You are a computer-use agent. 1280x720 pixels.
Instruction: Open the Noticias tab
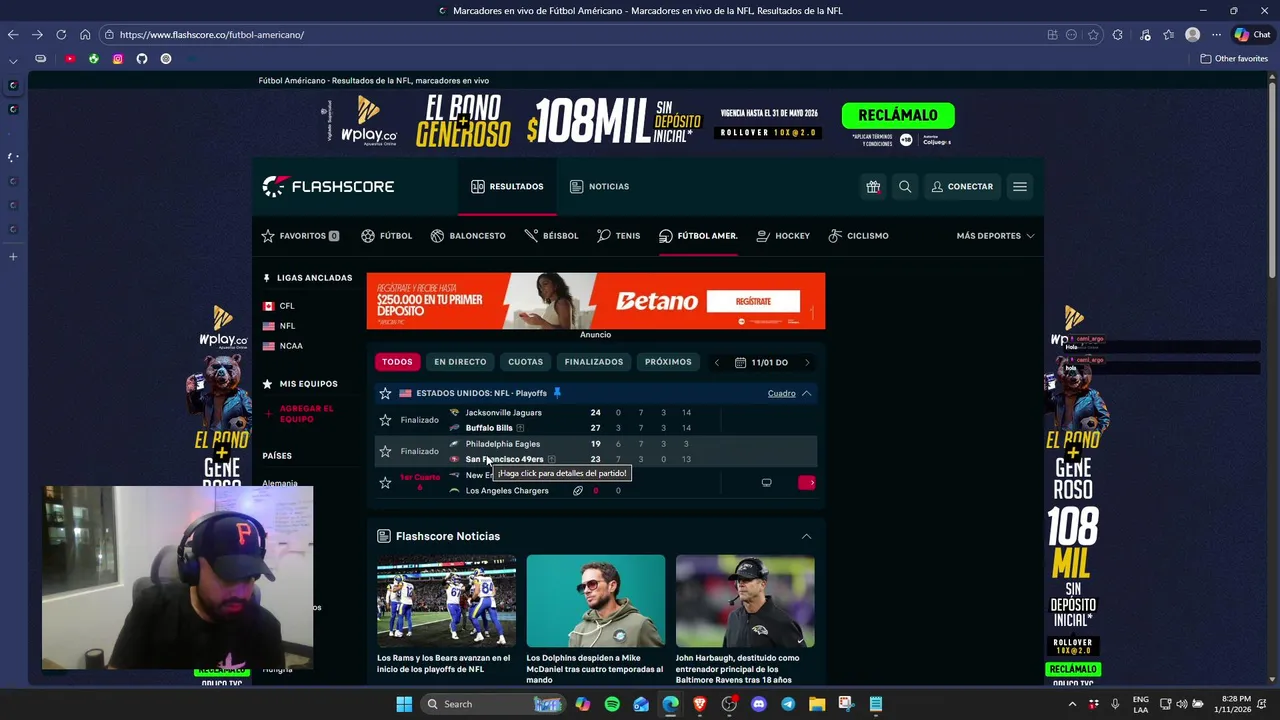[599, 187]
